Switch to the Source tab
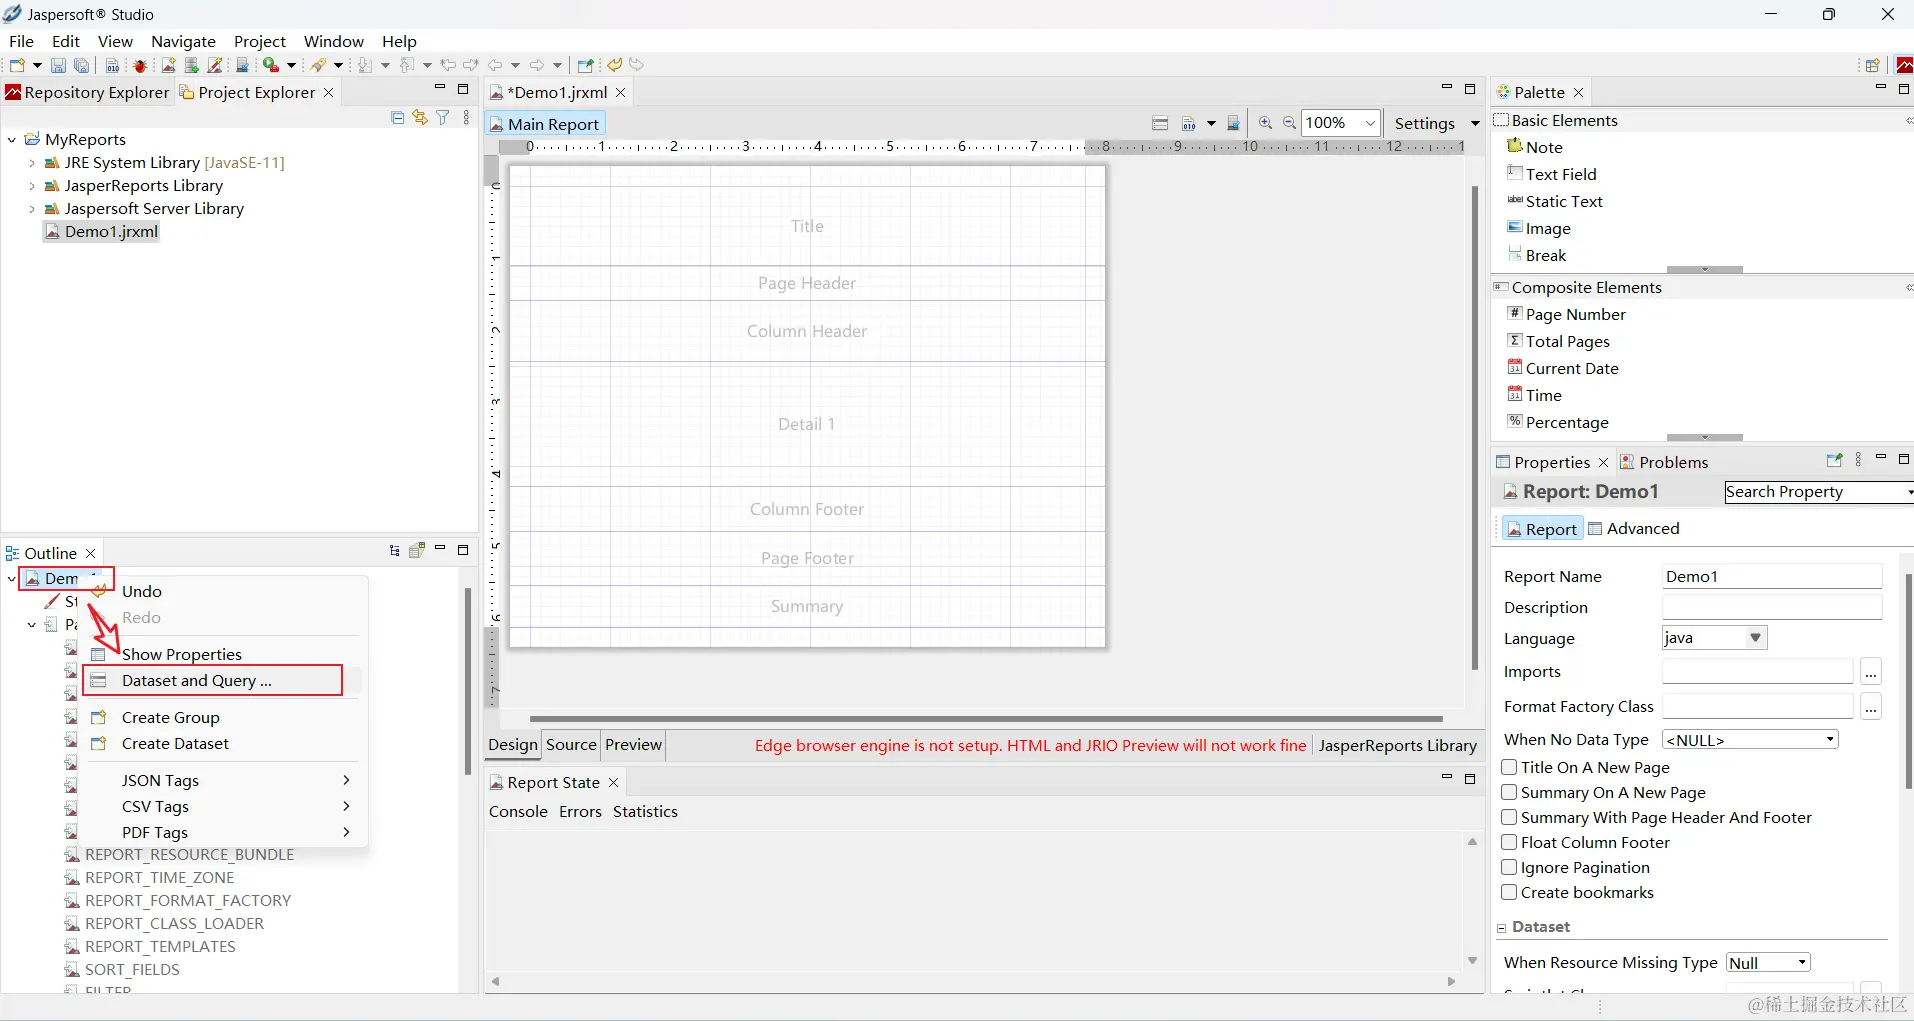Viewport: 1914px width, 1021px height. point(571,745)
